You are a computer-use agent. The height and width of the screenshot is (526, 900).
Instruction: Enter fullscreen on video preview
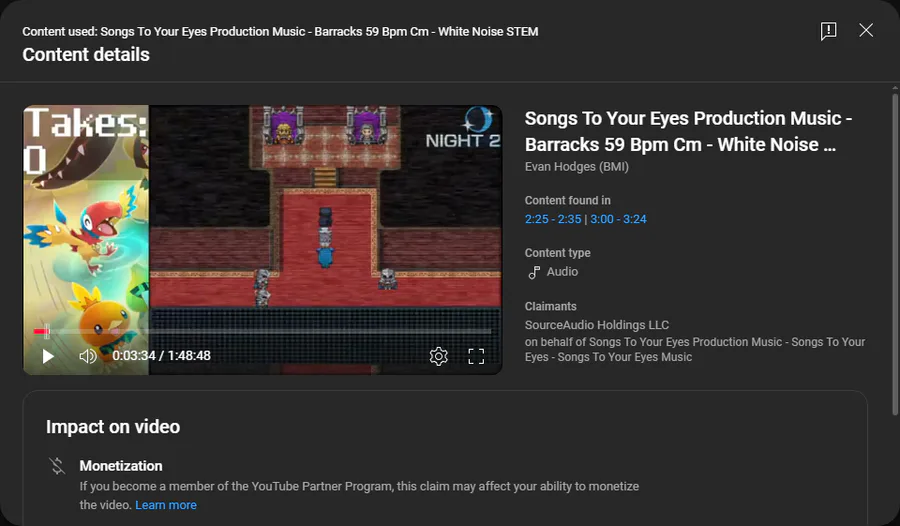(x=476, y=357)
